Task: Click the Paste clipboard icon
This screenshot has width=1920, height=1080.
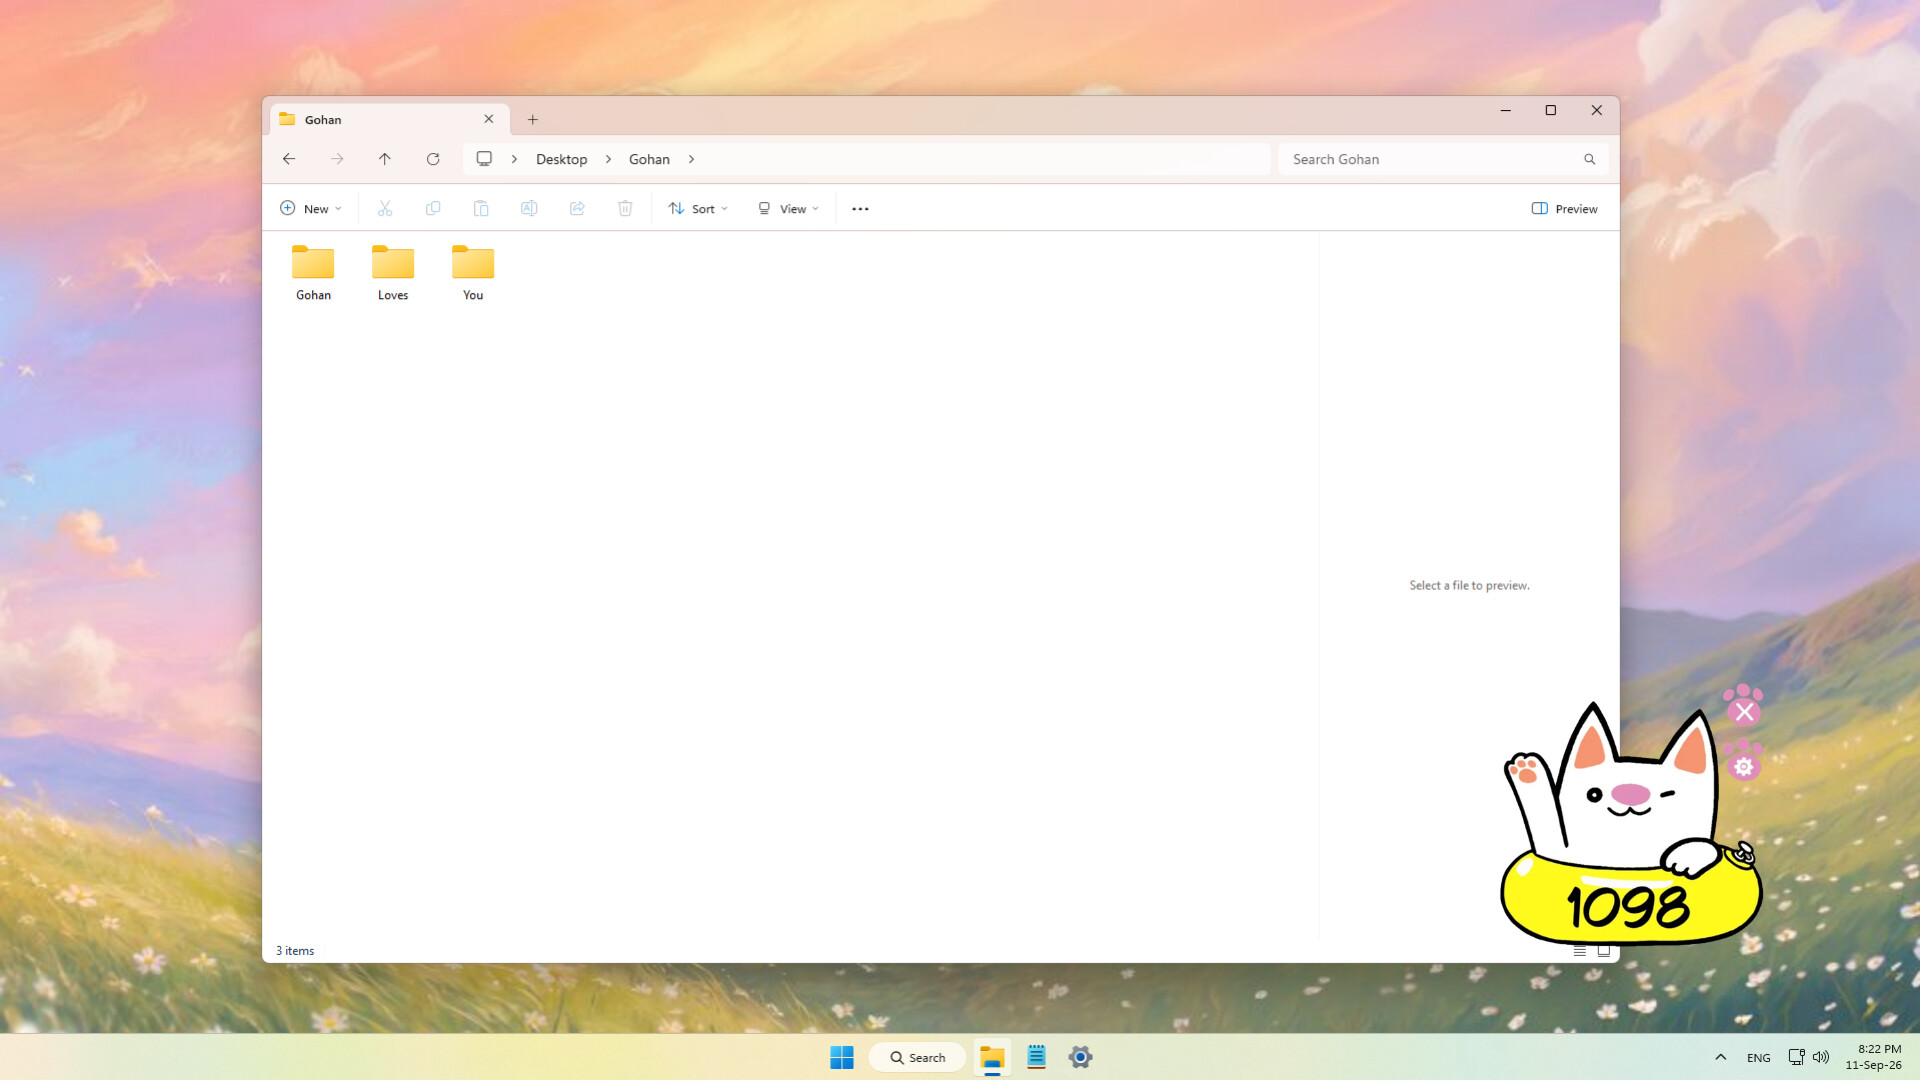Action: 481,208
